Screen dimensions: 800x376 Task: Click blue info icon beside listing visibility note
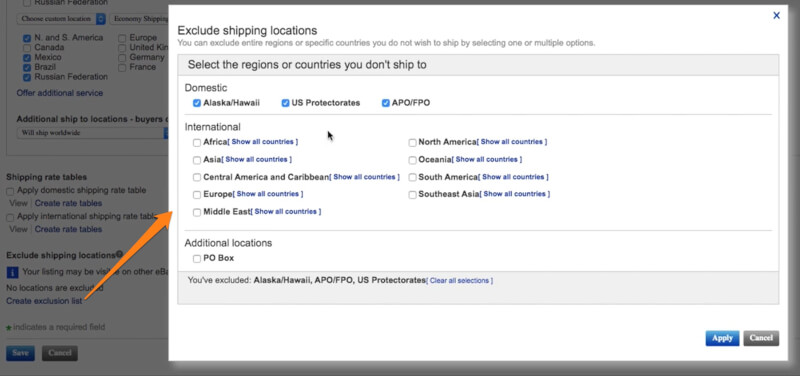click(12, 272)
